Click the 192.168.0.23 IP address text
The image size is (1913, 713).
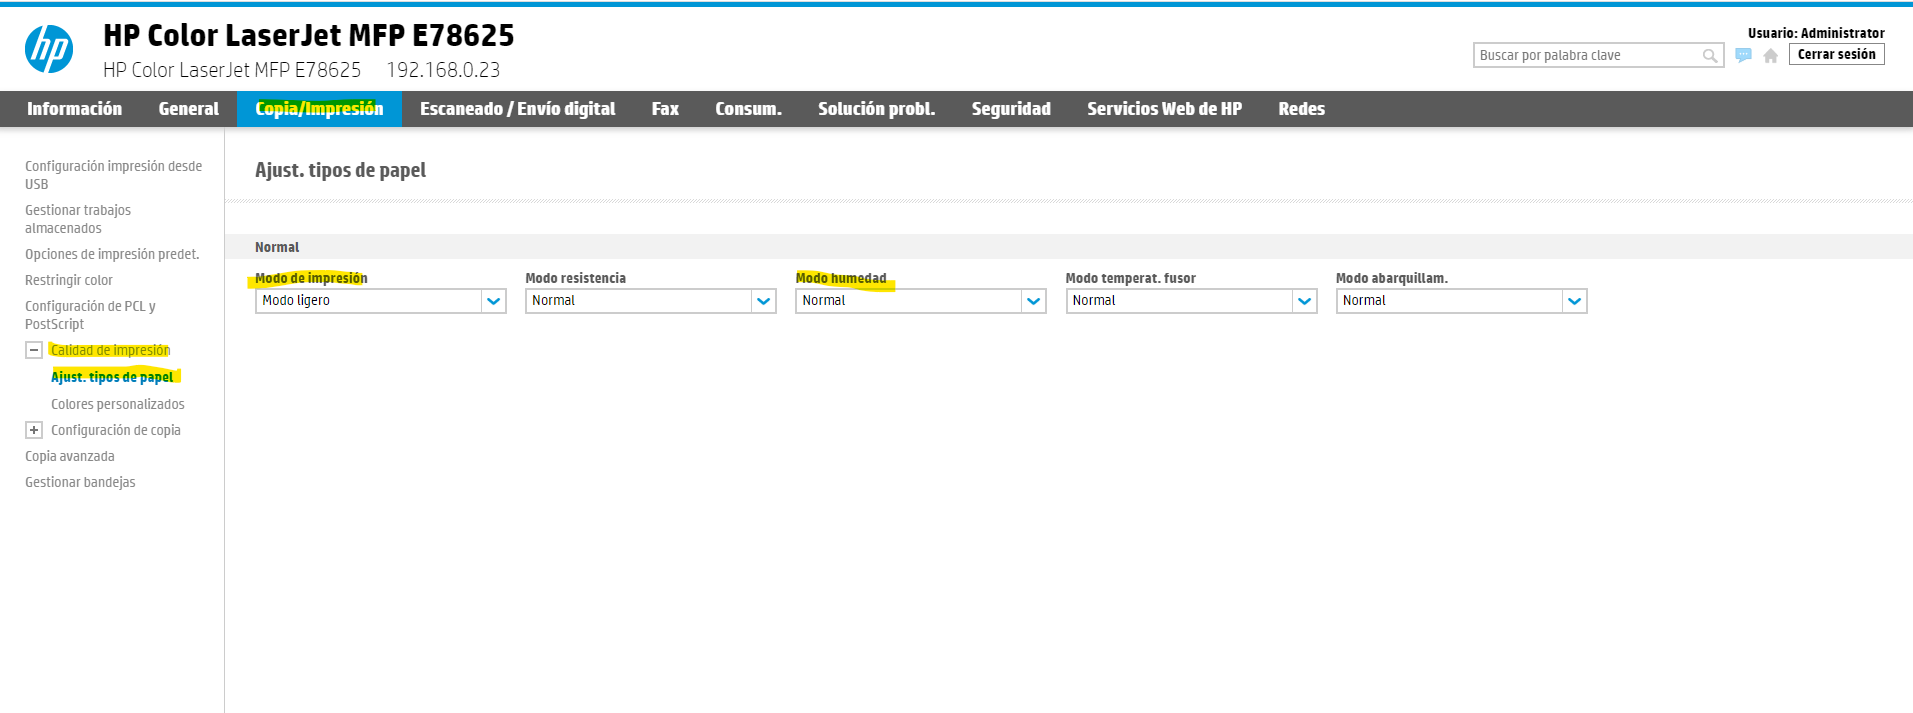click(443, 70)
